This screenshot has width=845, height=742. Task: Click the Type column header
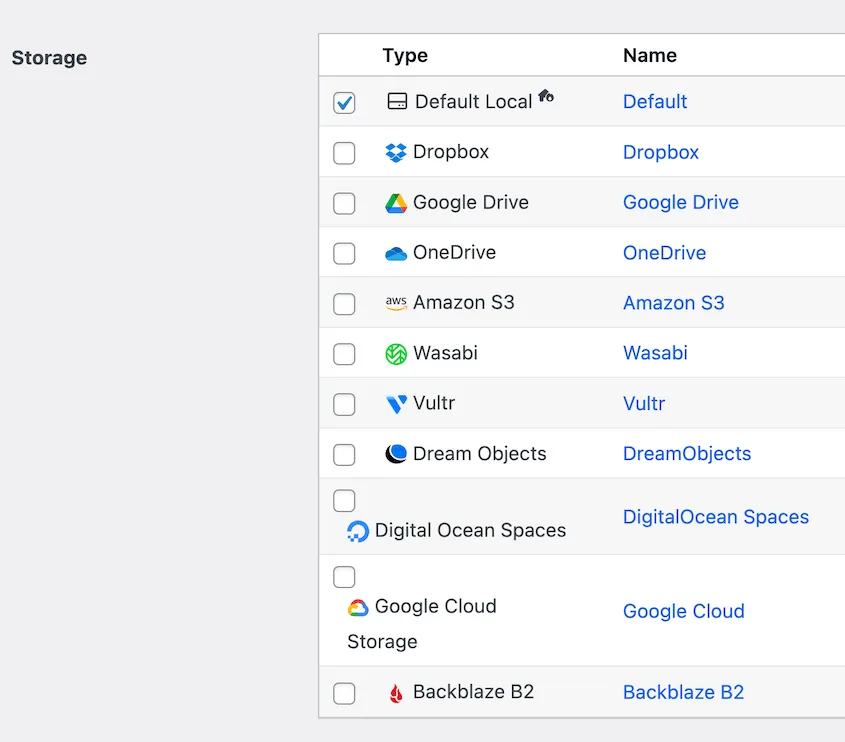405,56
